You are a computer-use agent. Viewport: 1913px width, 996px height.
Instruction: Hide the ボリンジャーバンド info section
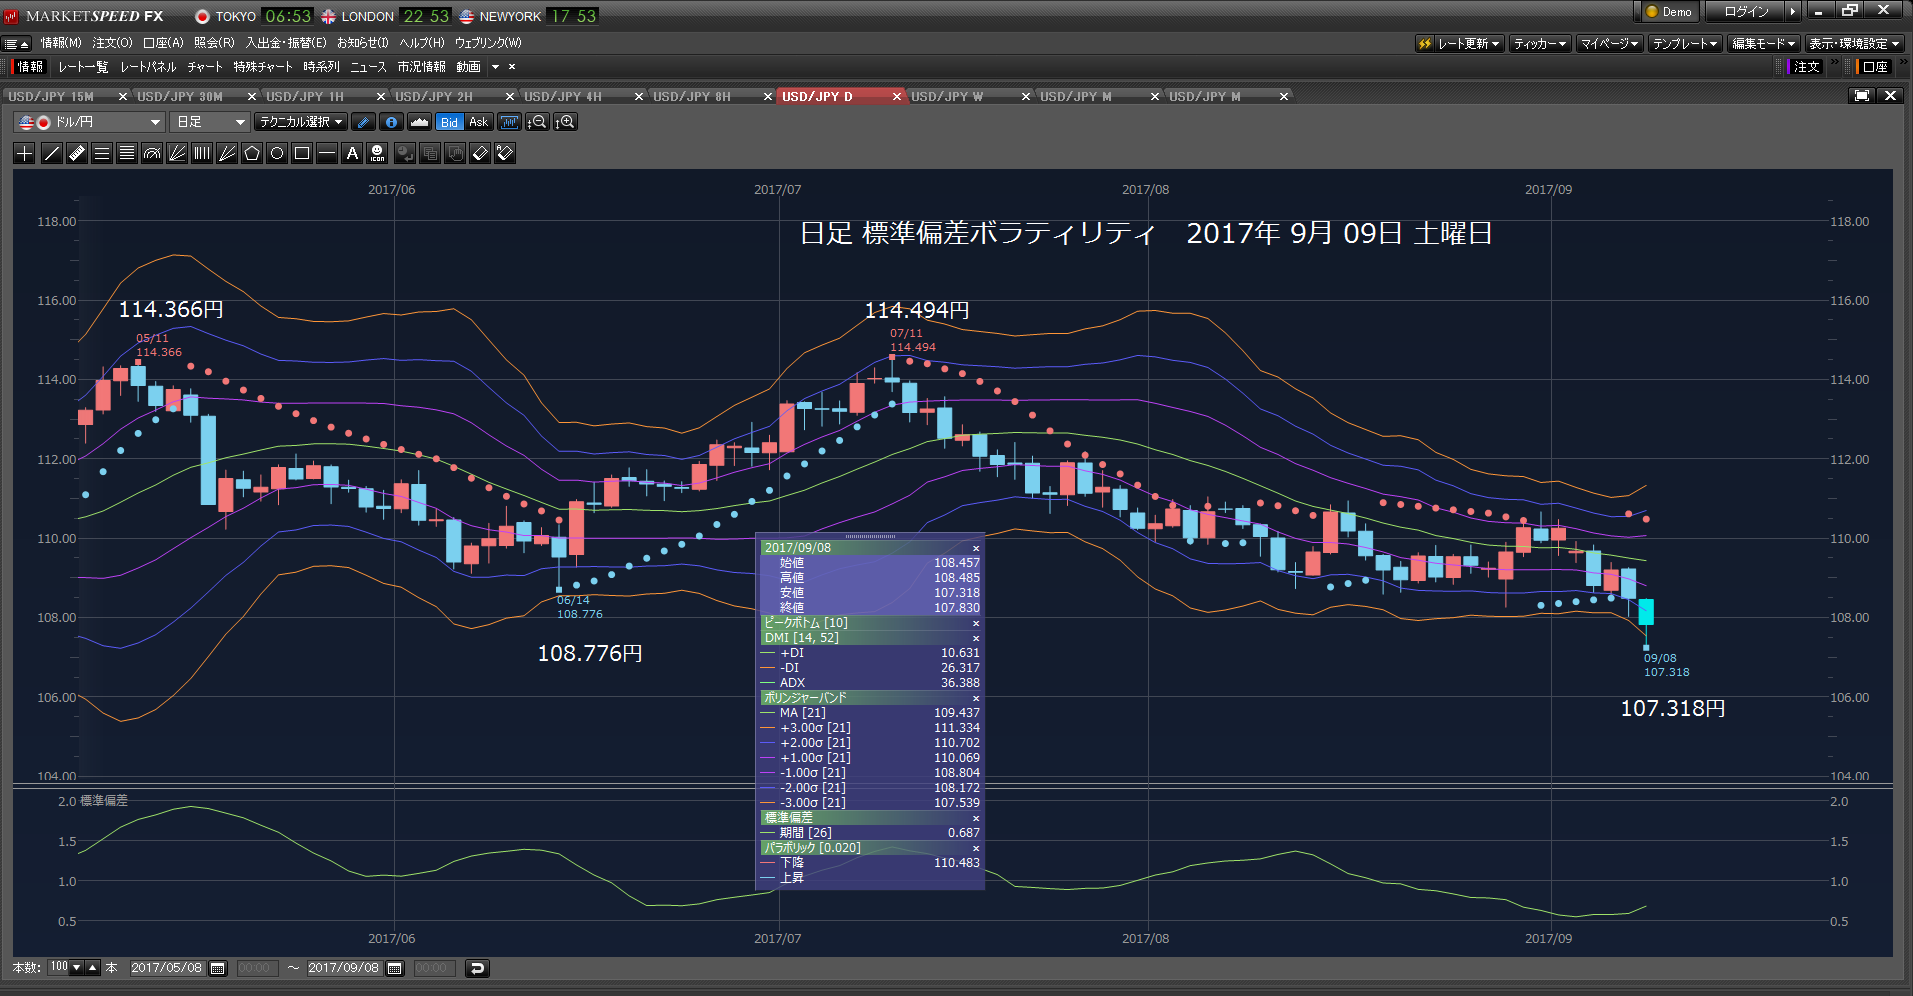pos(976,698)
